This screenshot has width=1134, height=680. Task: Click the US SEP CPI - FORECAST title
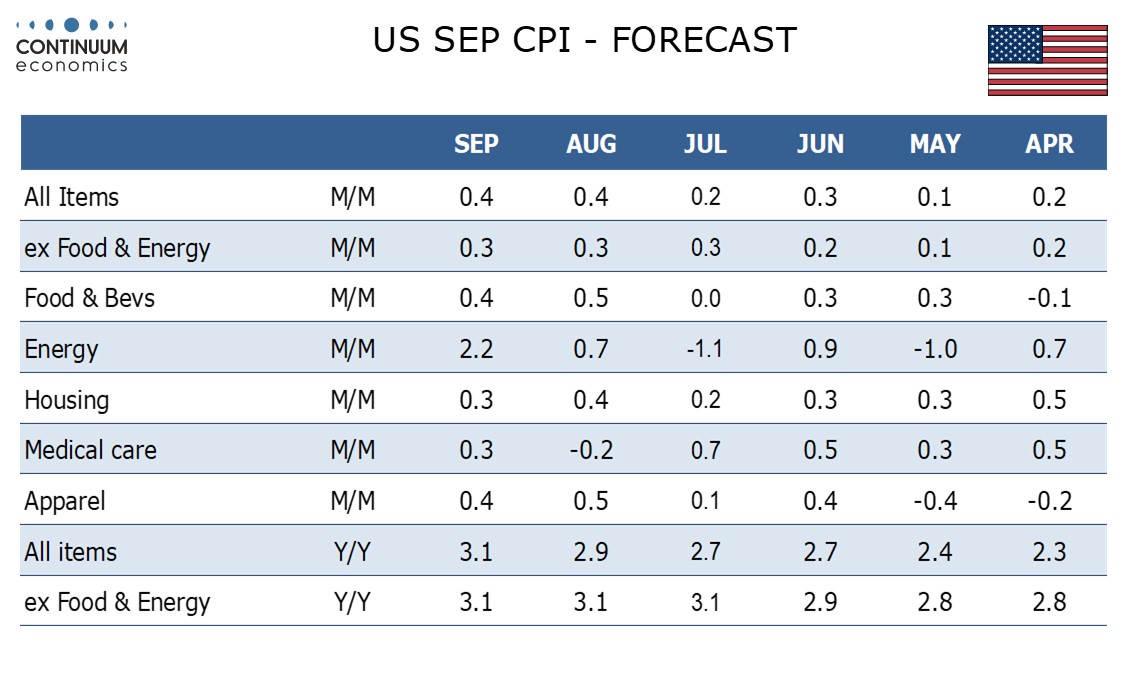coord(585,41)
